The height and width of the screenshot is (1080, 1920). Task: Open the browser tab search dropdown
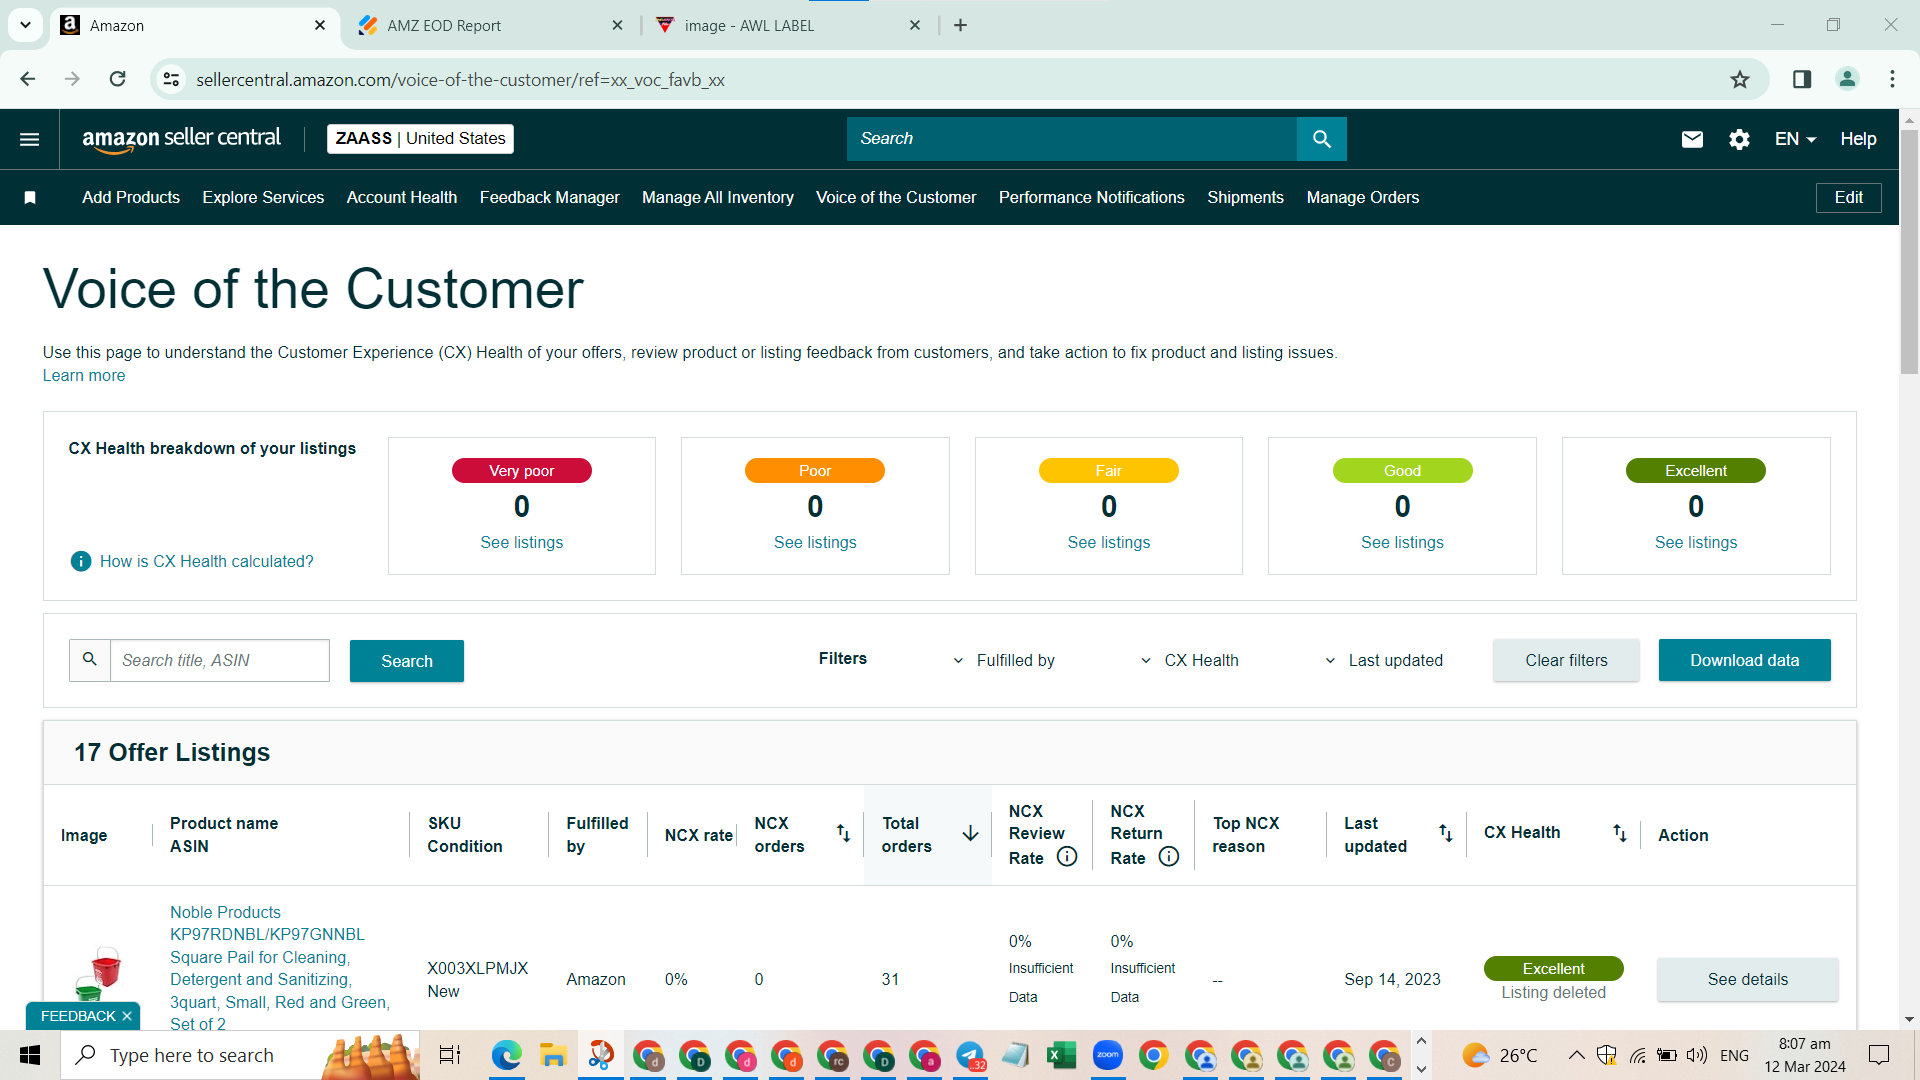click(x=25, y=25)
